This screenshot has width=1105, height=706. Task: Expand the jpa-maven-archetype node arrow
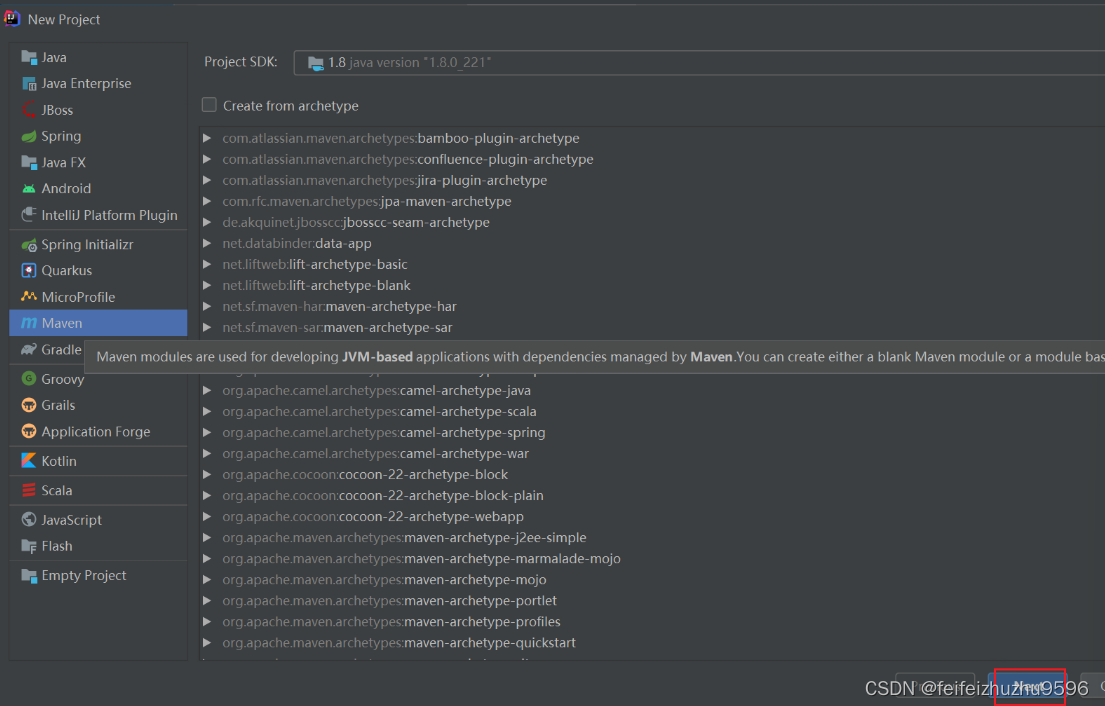coord(207,202)
